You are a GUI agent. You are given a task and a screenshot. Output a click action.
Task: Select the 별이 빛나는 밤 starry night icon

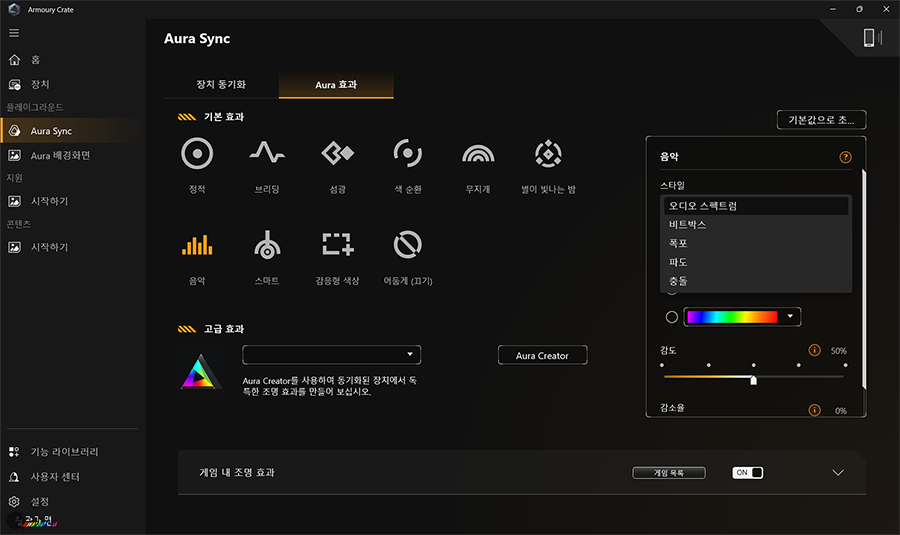click(548, 153)
